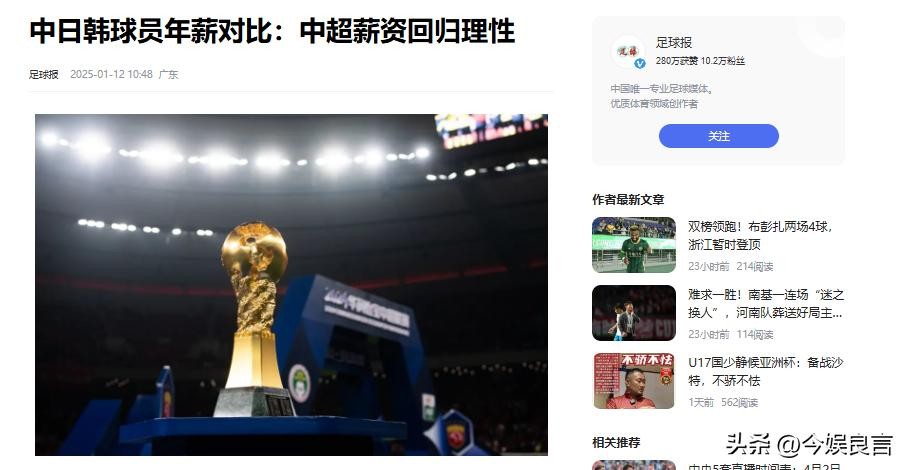This screenshot has height=470, width=907.
Task: Click the 足球报 byline under the headline
Action: tap(44, 75)
